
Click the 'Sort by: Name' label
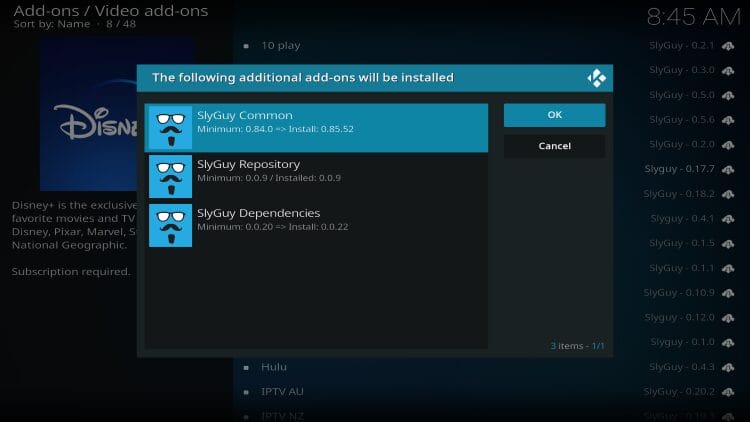click(x=52, y=24)
